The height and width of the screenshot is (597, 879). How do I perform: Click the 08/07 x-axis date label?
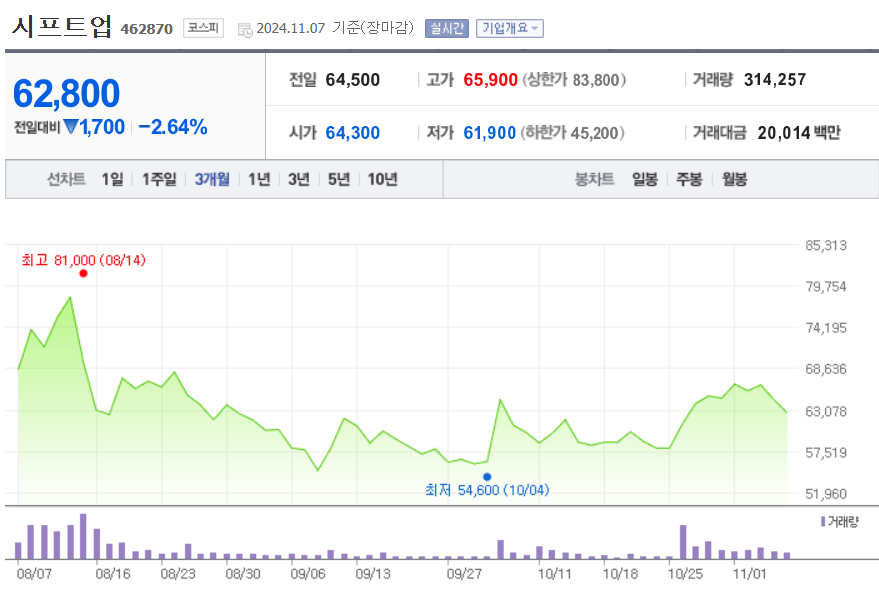(x=34, y=574)
